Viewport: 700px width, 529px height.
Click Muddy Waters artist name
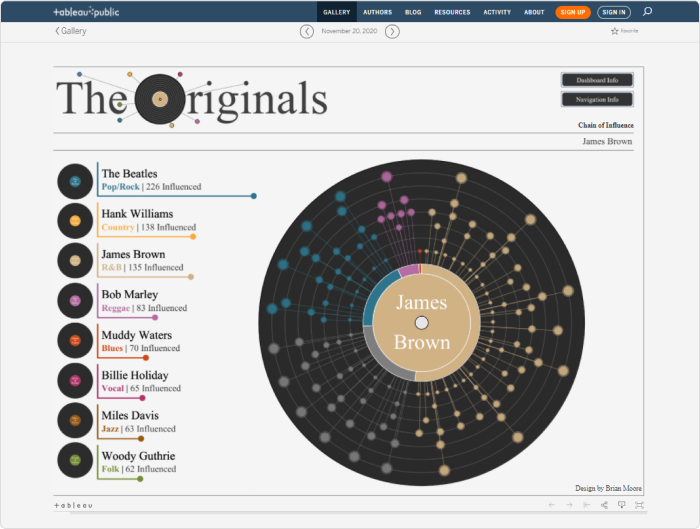click(x=137, y=335)
